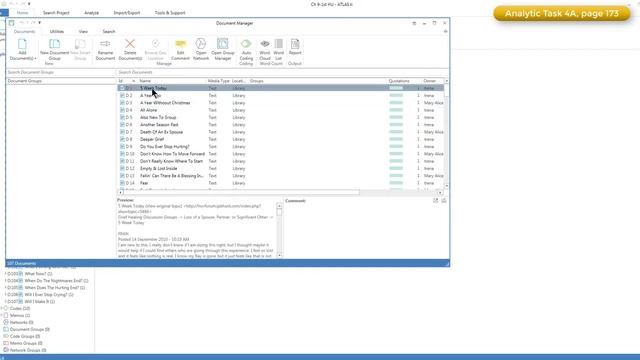Click the Add Document(s) icon

click(22, 44)
